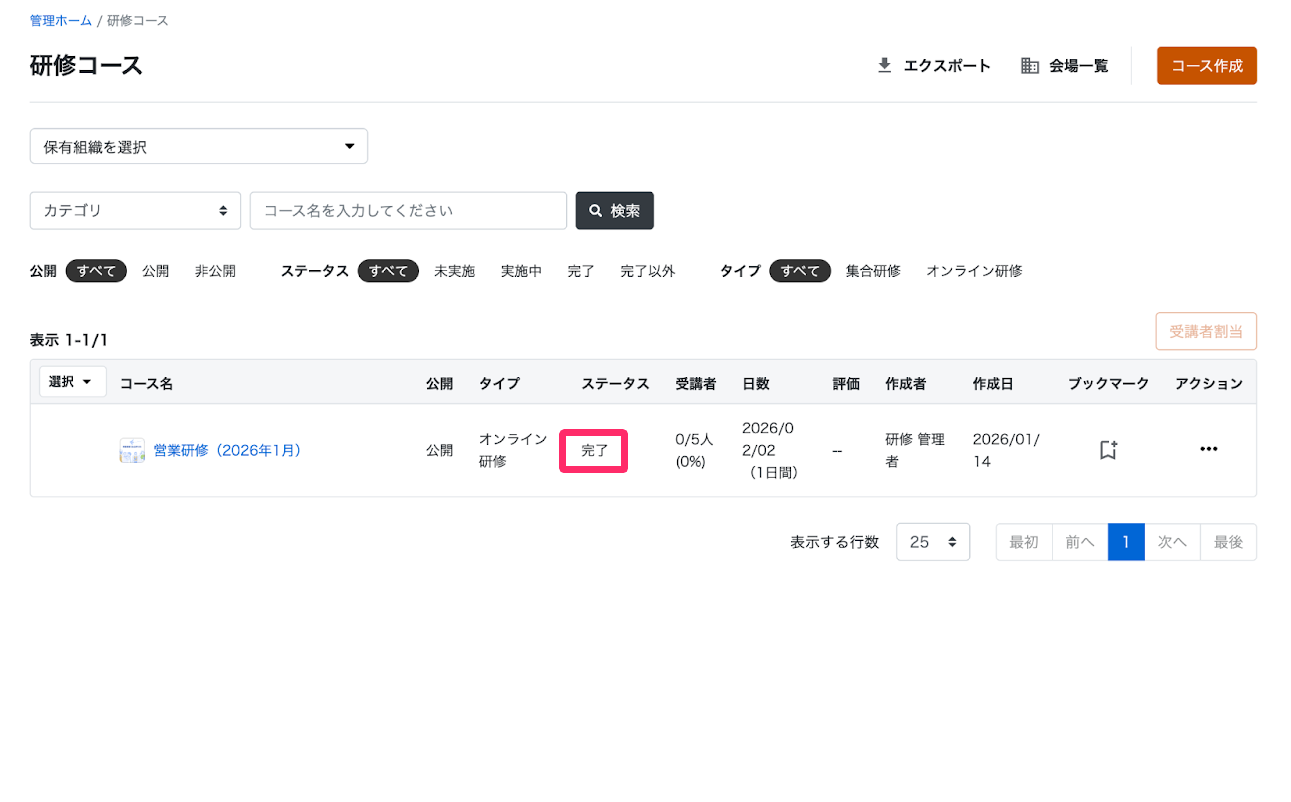The width and height of the screenshot is (1291, 802).
Task: Click the 作成者 column header
Action: [905, 383]
